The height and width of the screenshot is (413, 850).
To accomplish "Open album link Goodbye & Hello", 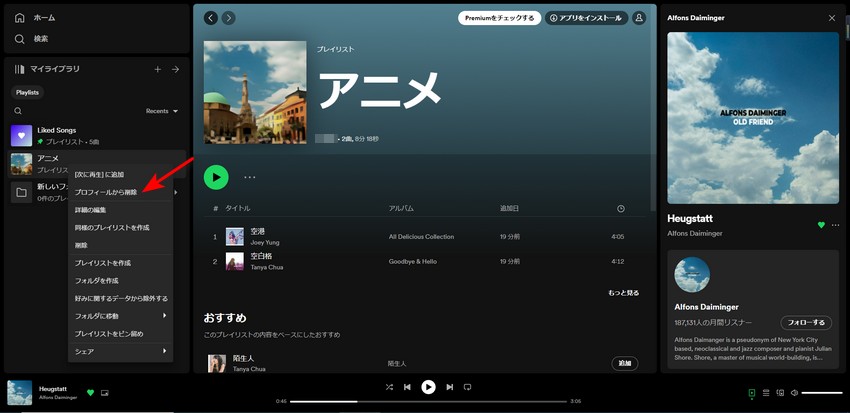I will click(413, 262).
